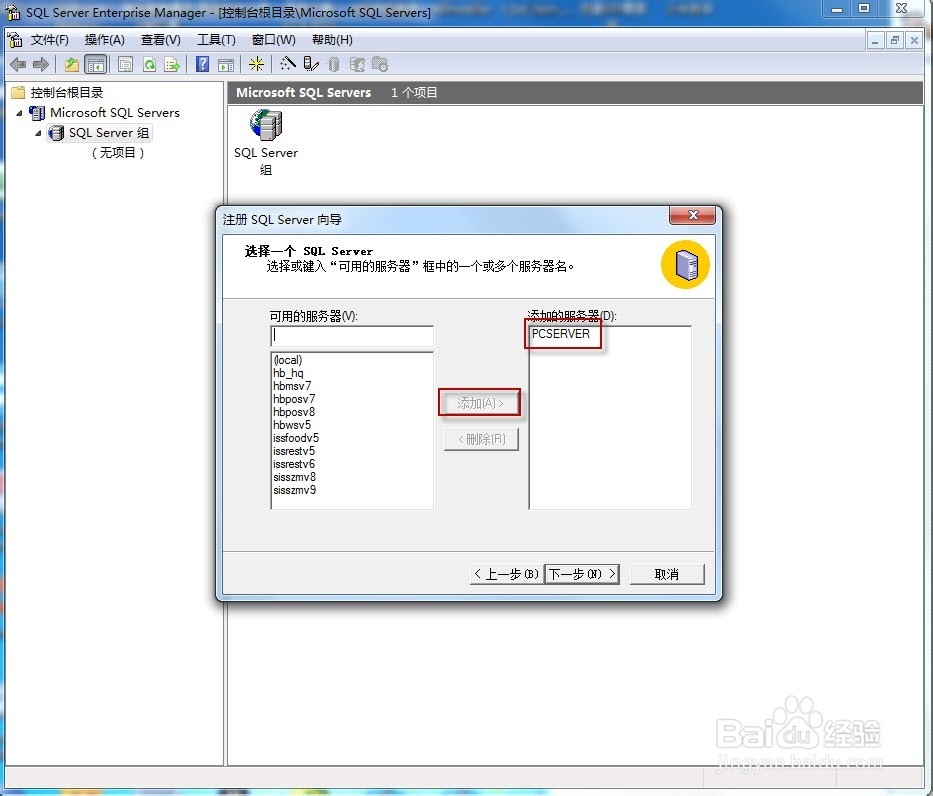Toggle the Show/Hide action pane icon
Viewport: 933px width, 796px height.
[x=226, y=65]
